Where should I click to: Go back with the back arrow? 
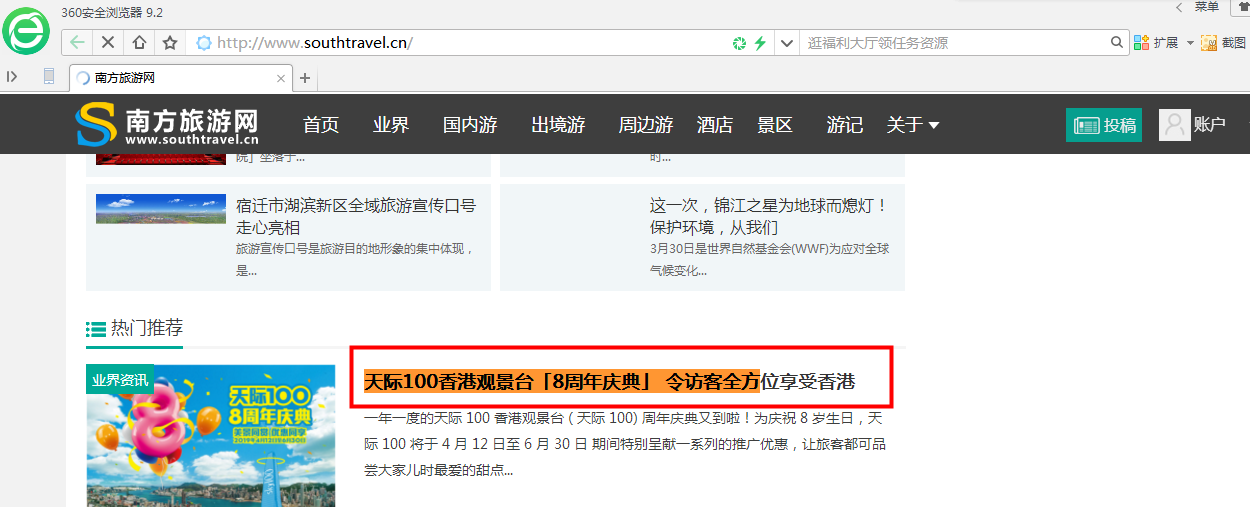pyautogui.click(x=77, y=43)
